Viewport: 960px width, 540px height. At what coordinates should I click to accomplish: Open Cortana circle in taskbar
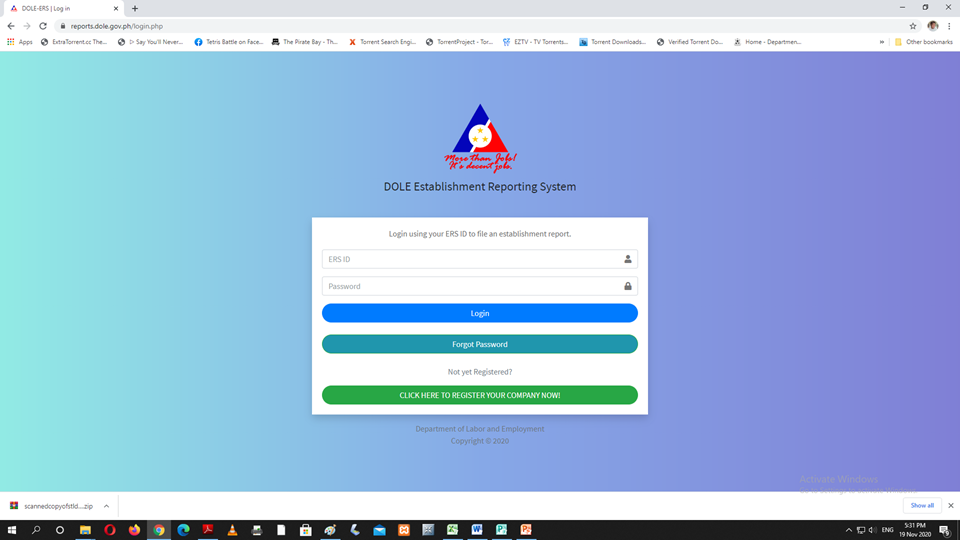(x=60, y=530)
